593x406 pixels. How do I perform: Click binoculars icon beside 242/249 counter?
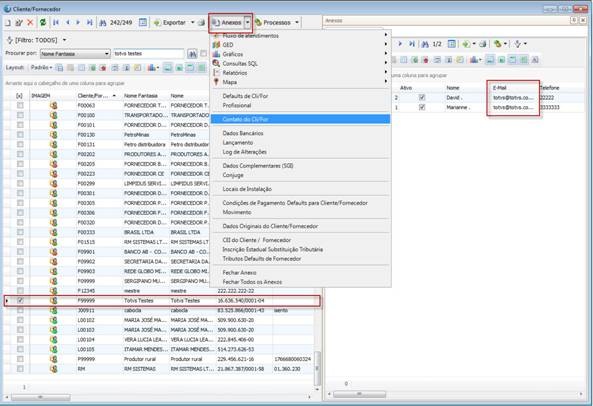point(103,23)
